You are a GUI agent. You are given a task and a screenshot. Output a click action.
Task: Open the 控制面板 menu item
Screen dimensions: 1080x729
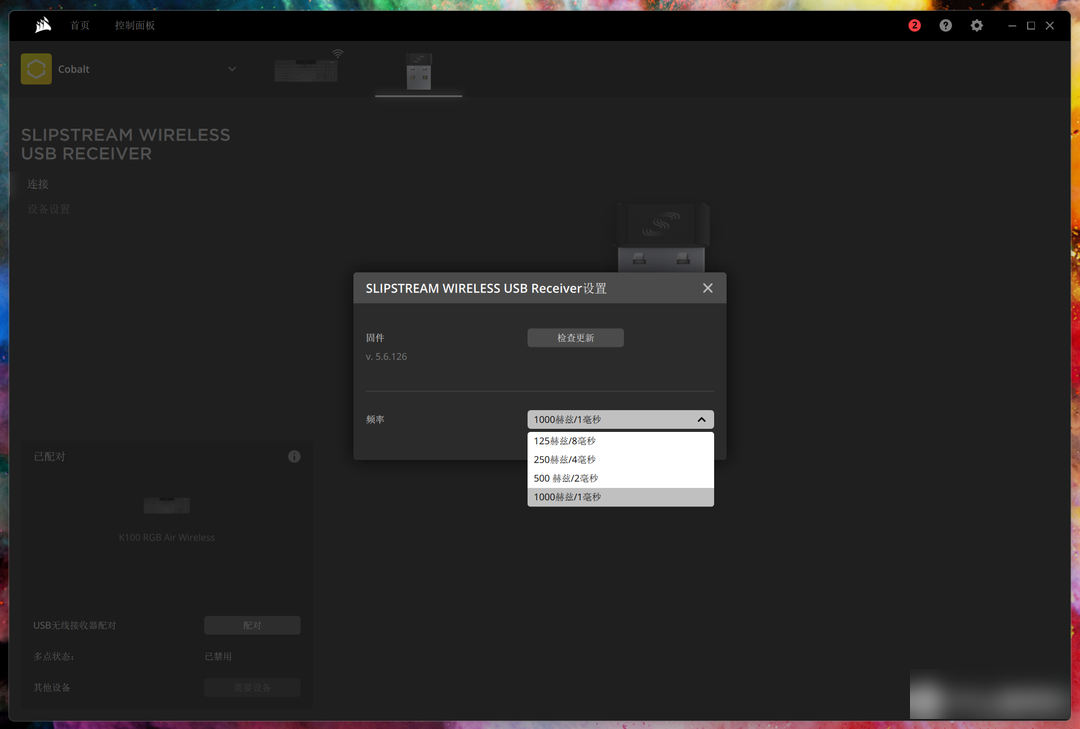point(135,25)
